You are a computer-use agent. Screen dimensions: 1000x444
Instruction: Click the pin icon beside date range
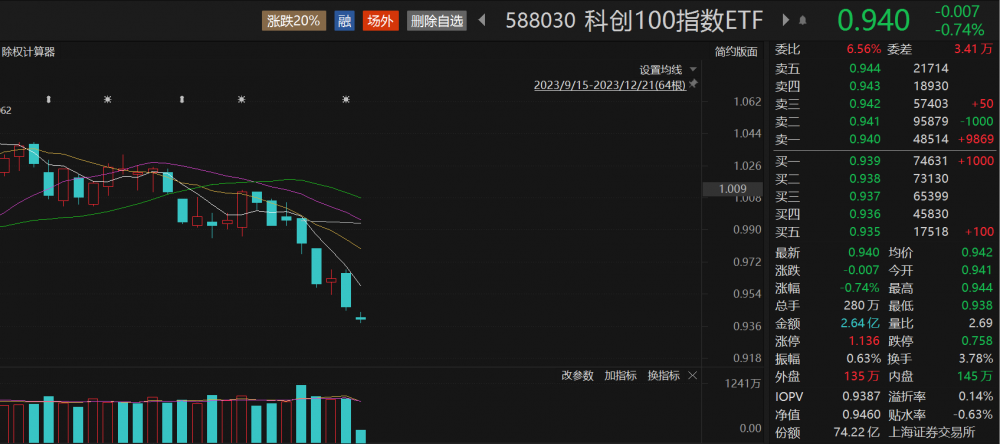(693, 85)
